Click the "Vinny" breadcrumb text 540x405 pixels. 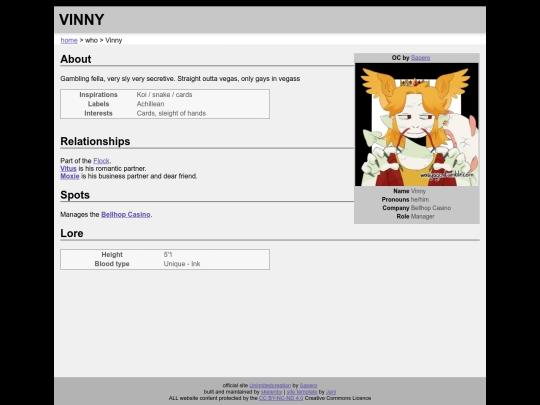114,40
